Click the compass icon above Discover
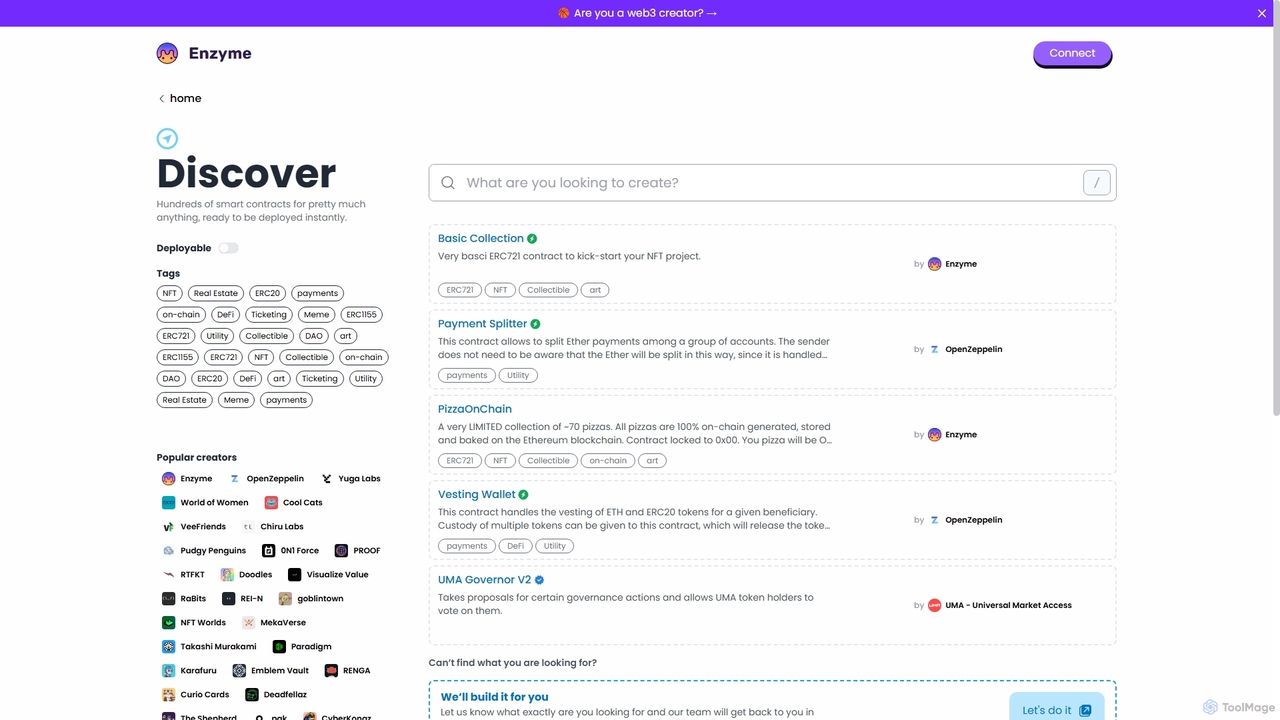Image resolution: width=1280 pixels, height=720 pixels. coord(167,139)
